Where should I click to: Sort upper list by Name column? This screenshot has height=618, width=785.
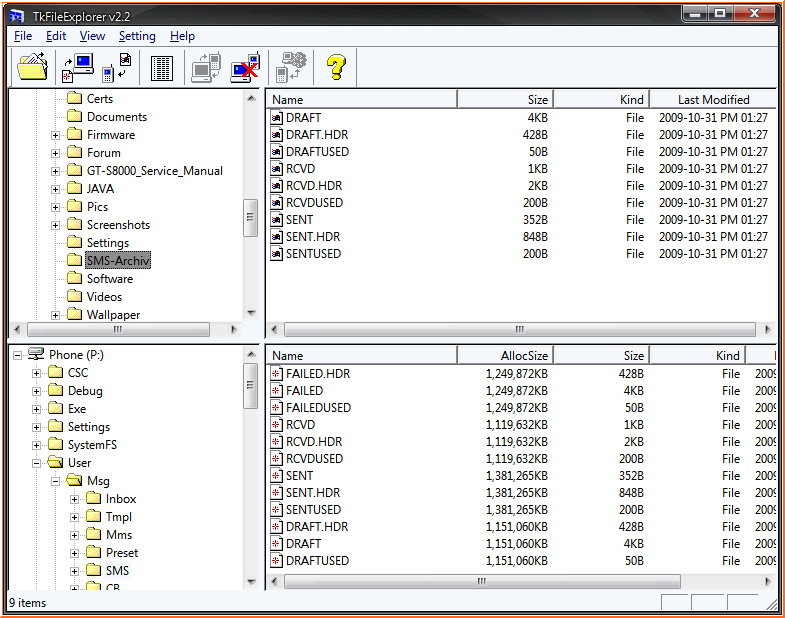tap(361, 100)
